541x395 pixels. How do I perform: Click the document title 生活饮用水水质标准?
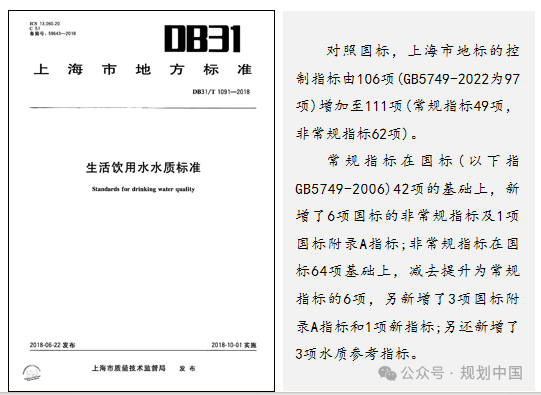(x=143, y=168)
